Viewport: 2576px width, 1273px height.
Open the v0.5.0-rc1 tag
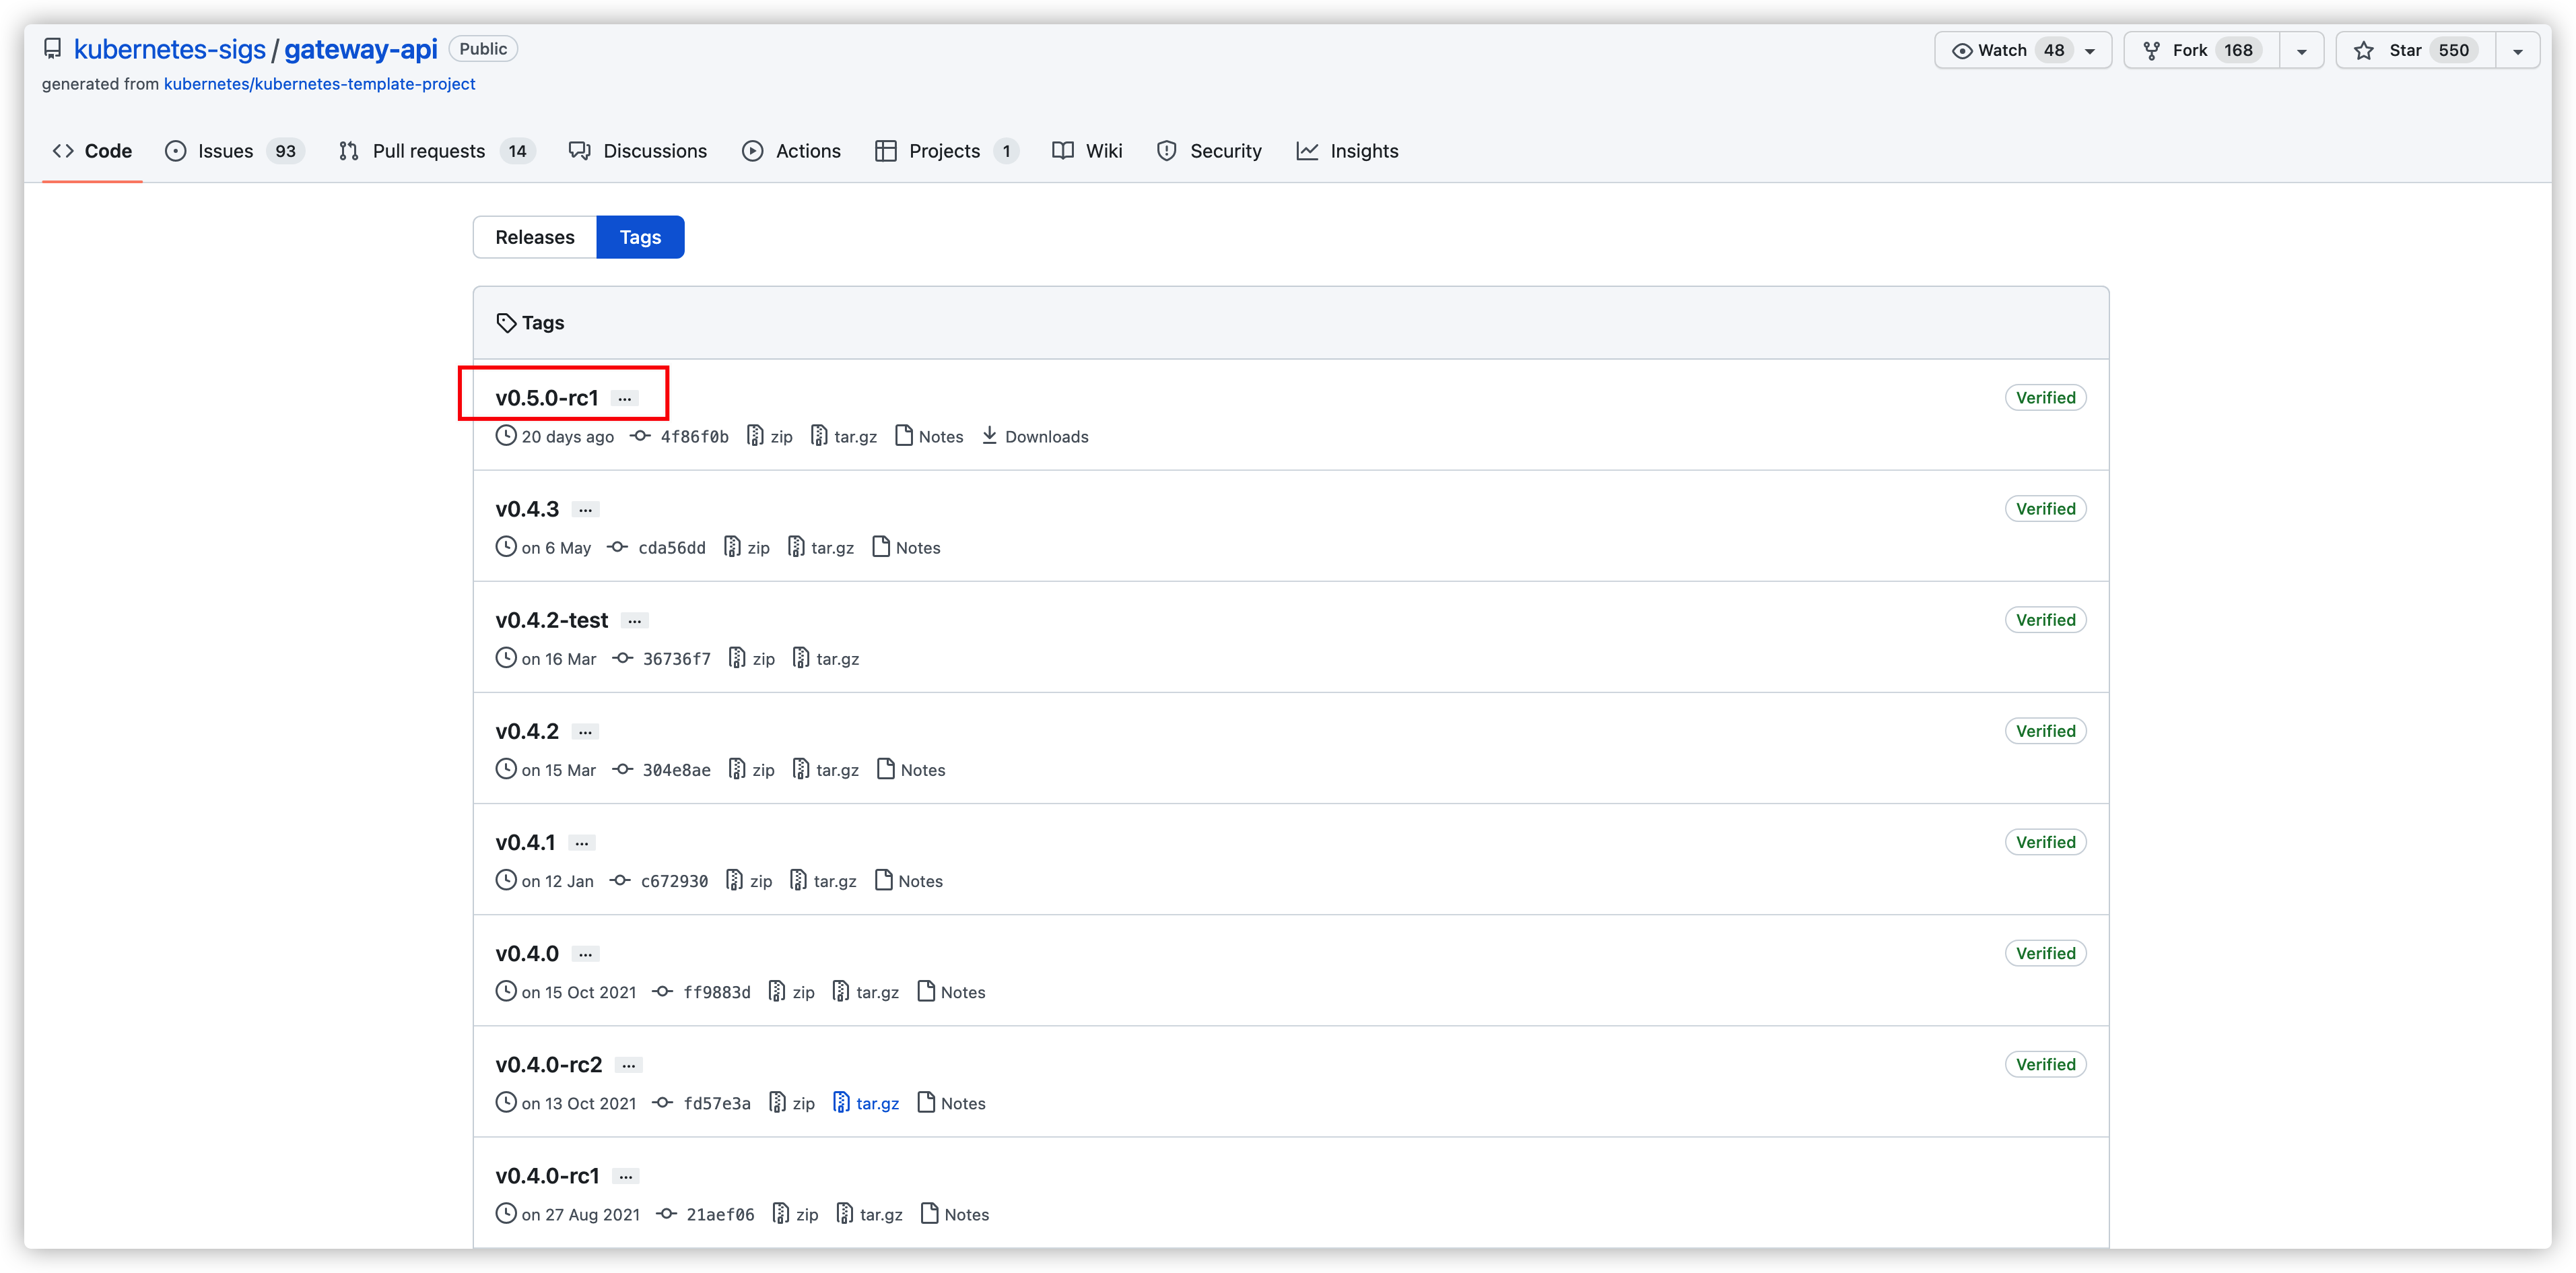[x=547, y=398]
